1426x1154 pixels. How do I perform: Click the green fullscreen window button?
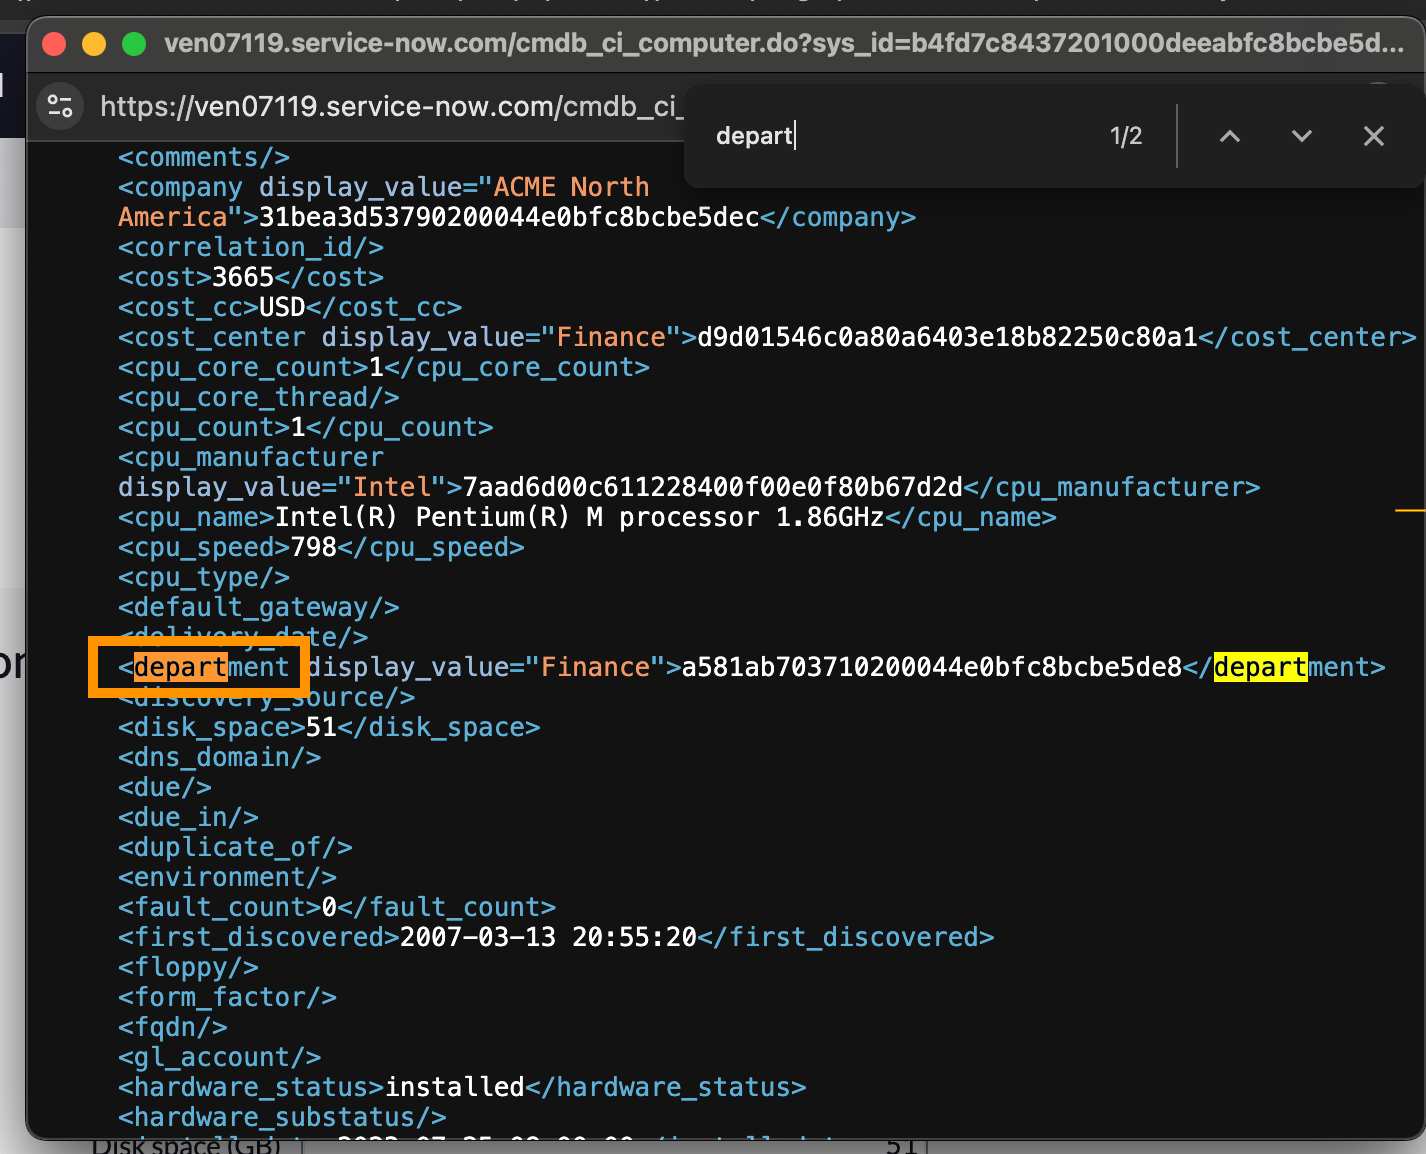134,43
